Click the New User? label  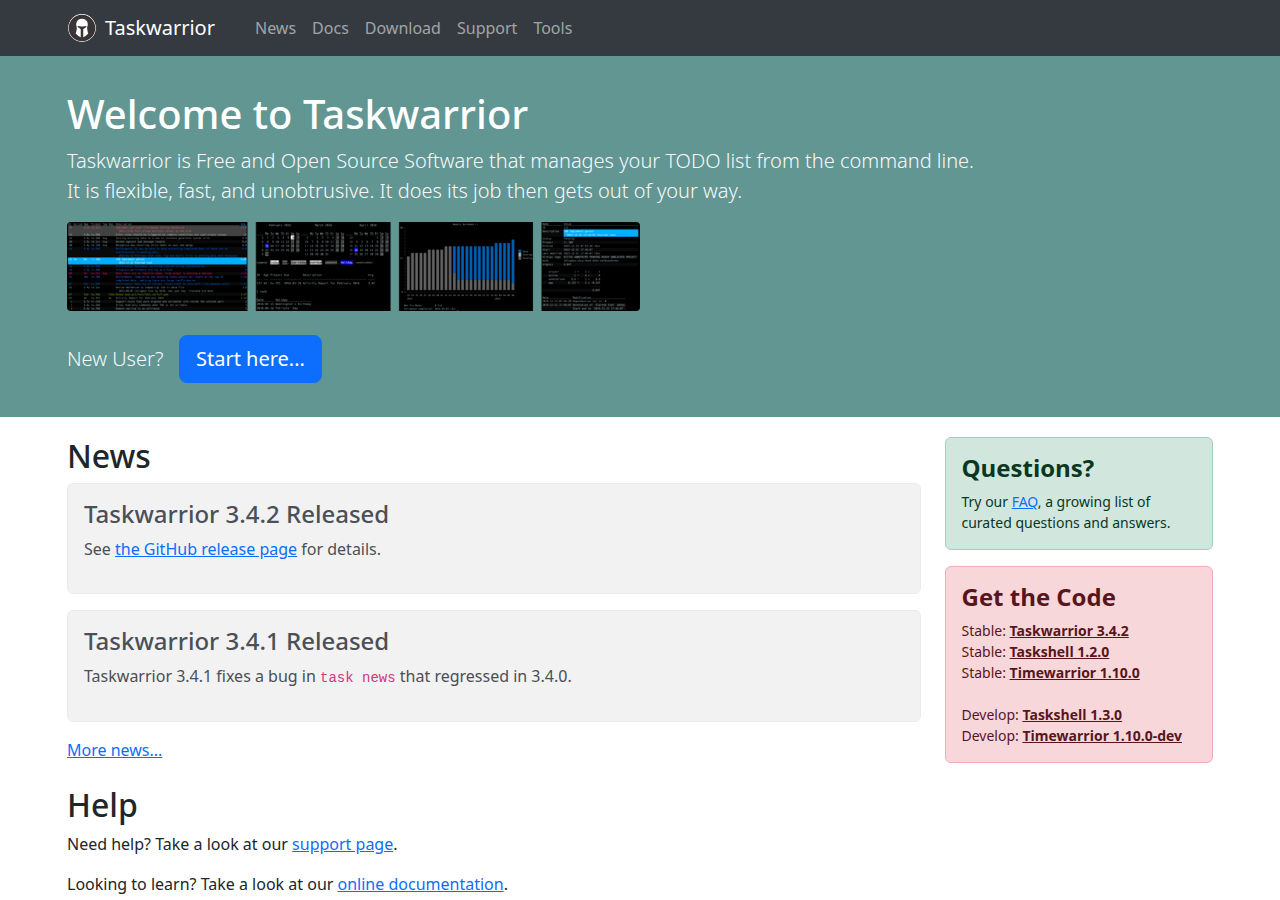(x=115, y=359)
